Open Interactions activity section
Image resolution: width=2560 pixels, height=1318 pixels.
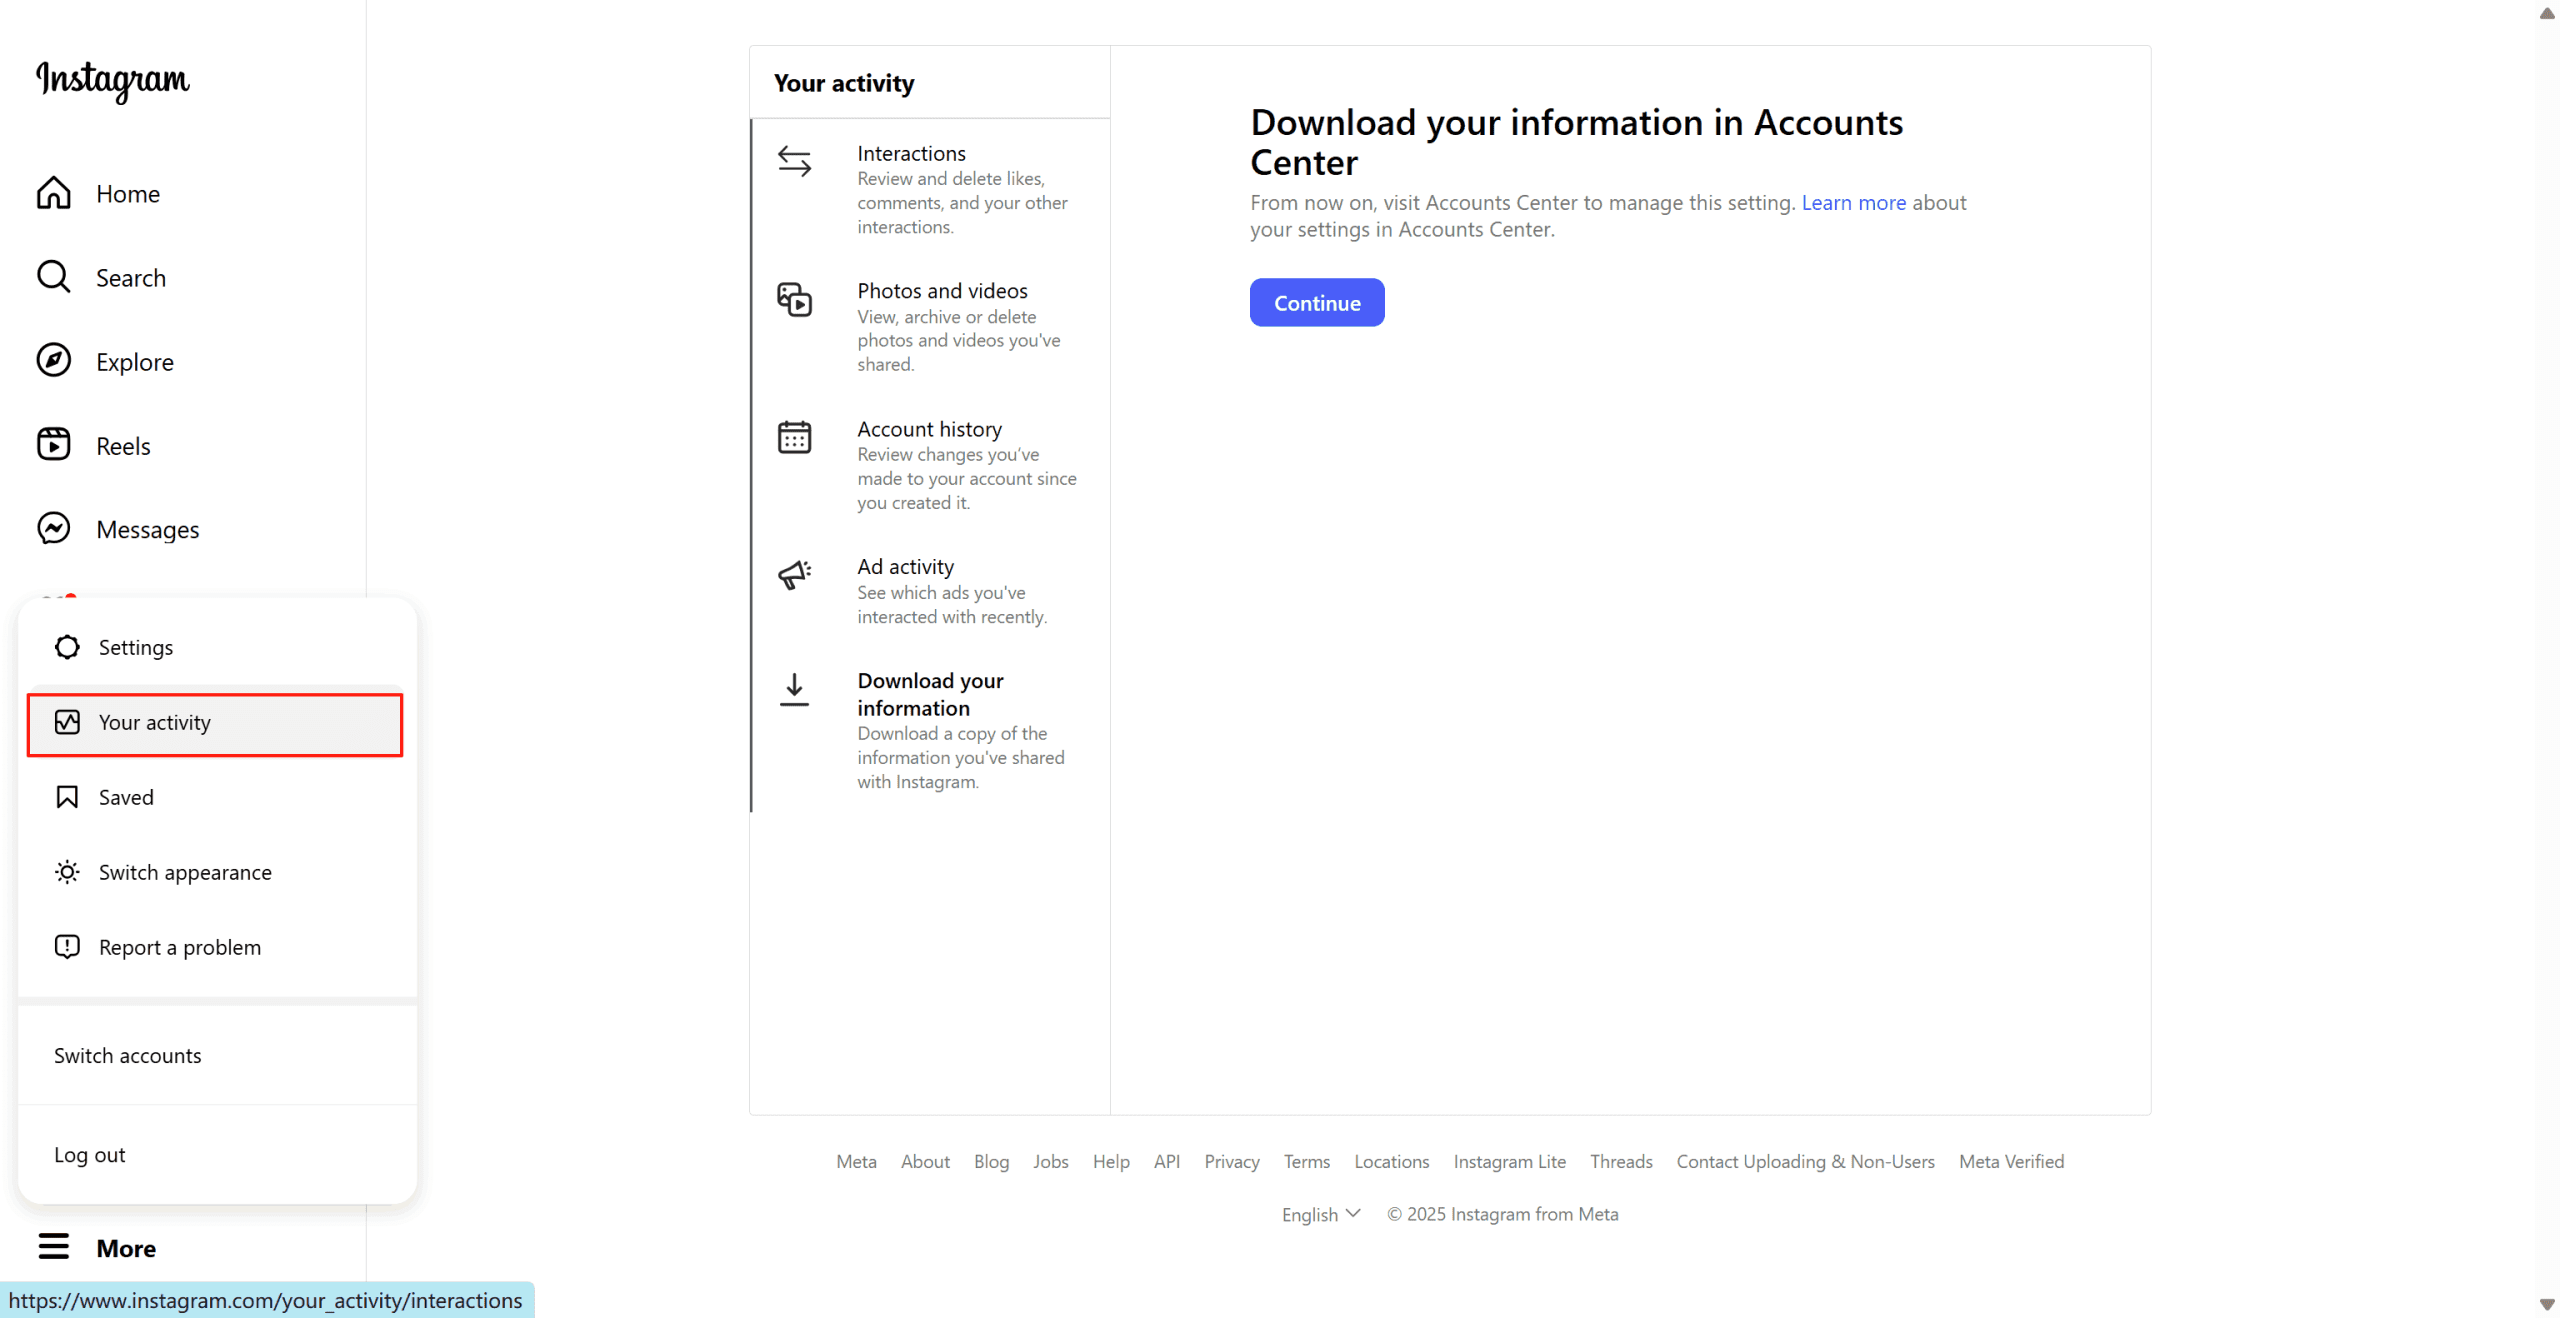click(x=931, y=188)
